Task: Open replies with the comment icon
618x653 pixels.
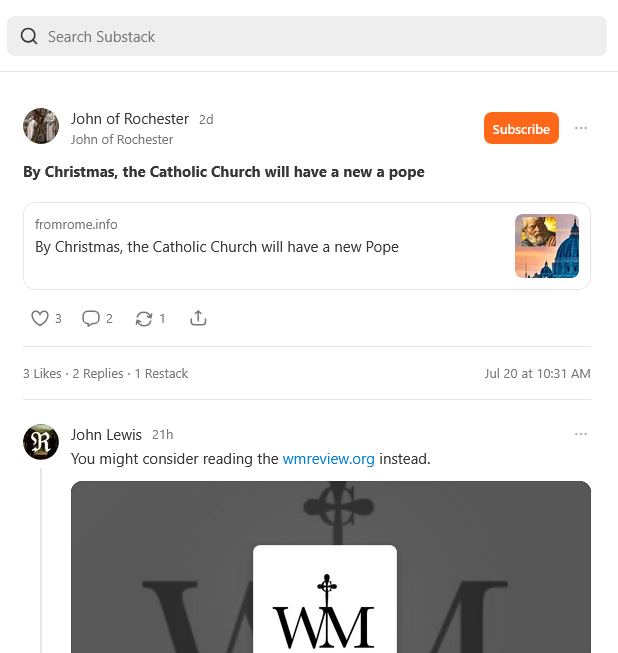Action: tap(91, 318)
